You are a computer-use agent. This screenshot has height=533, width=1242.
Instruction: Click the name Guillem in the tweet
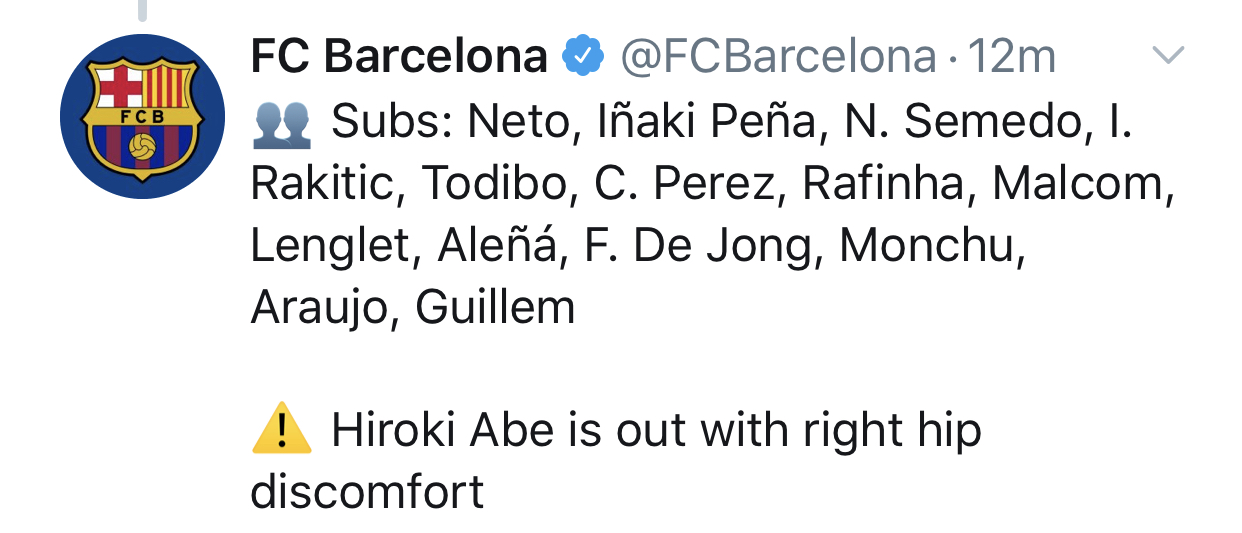(496, 308)
